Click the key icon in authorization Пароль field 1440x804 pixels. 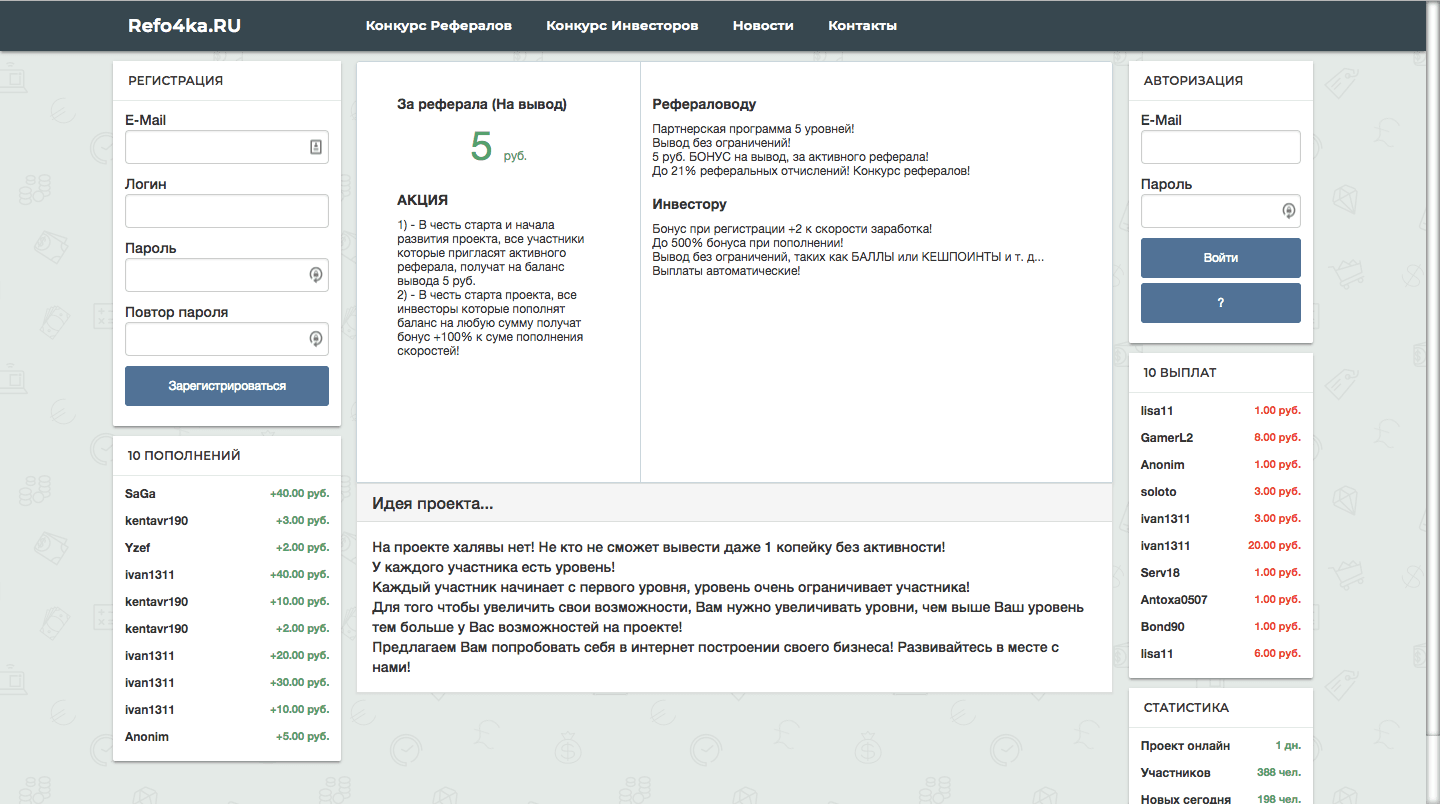tap(1289, 211)
